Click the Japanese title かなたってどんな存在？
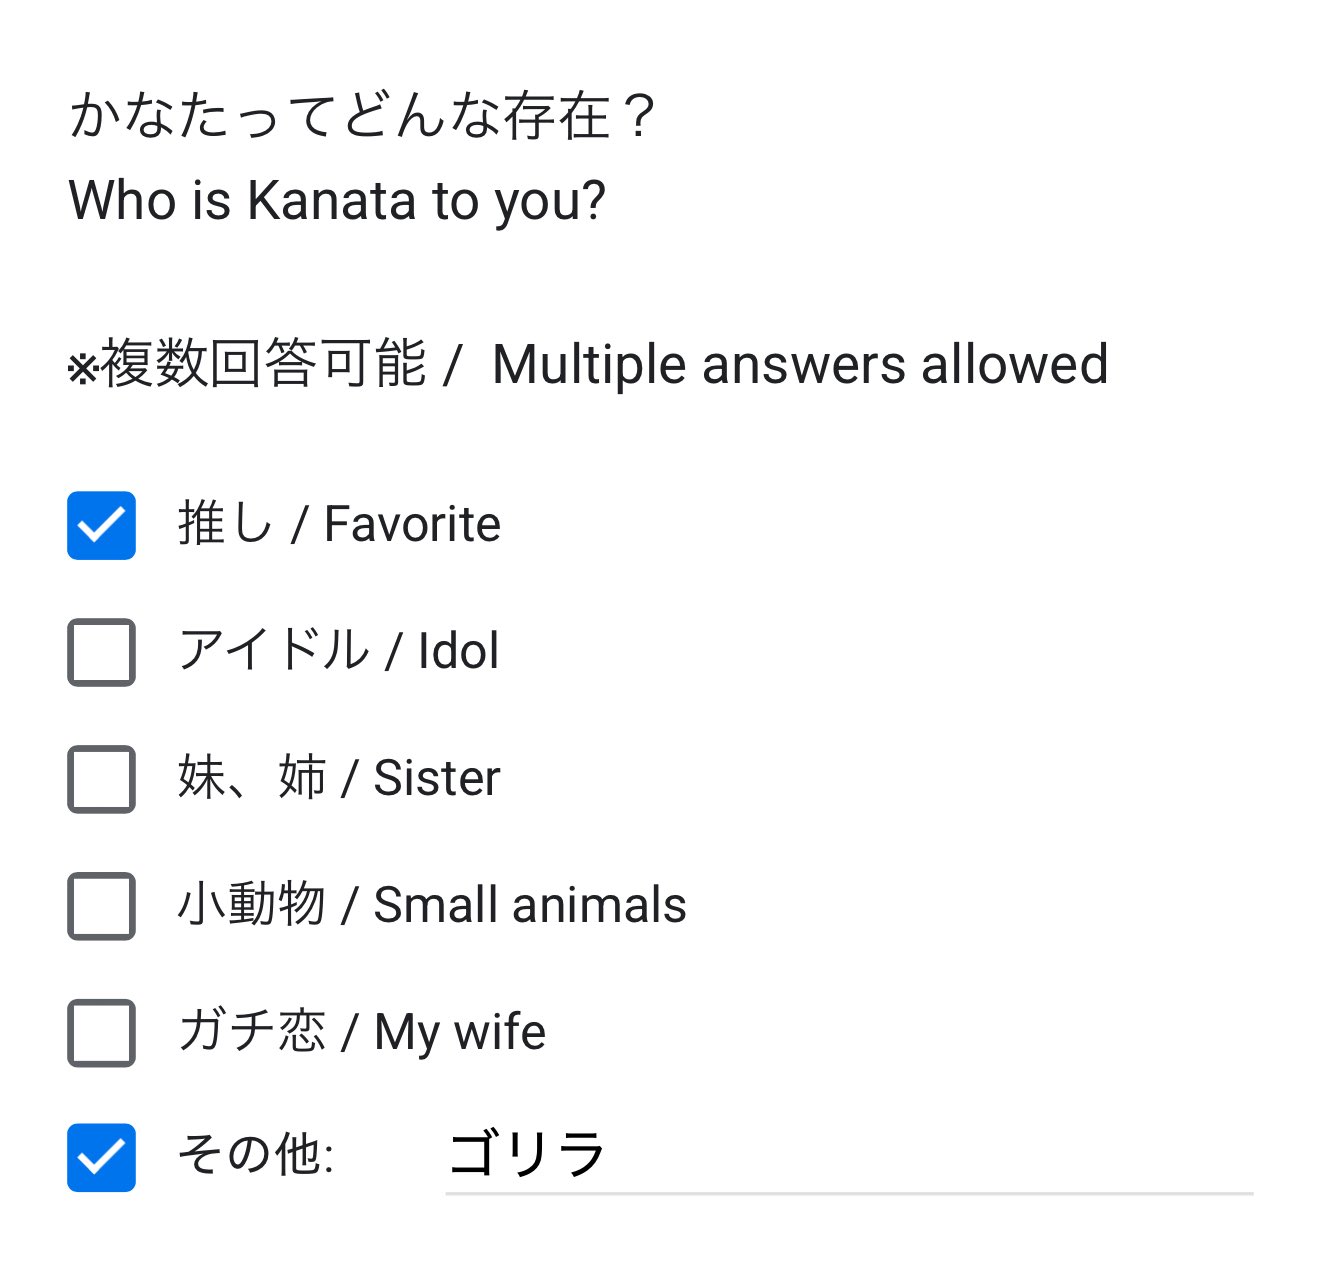The image size is (1319, 1283). [362, 116]
